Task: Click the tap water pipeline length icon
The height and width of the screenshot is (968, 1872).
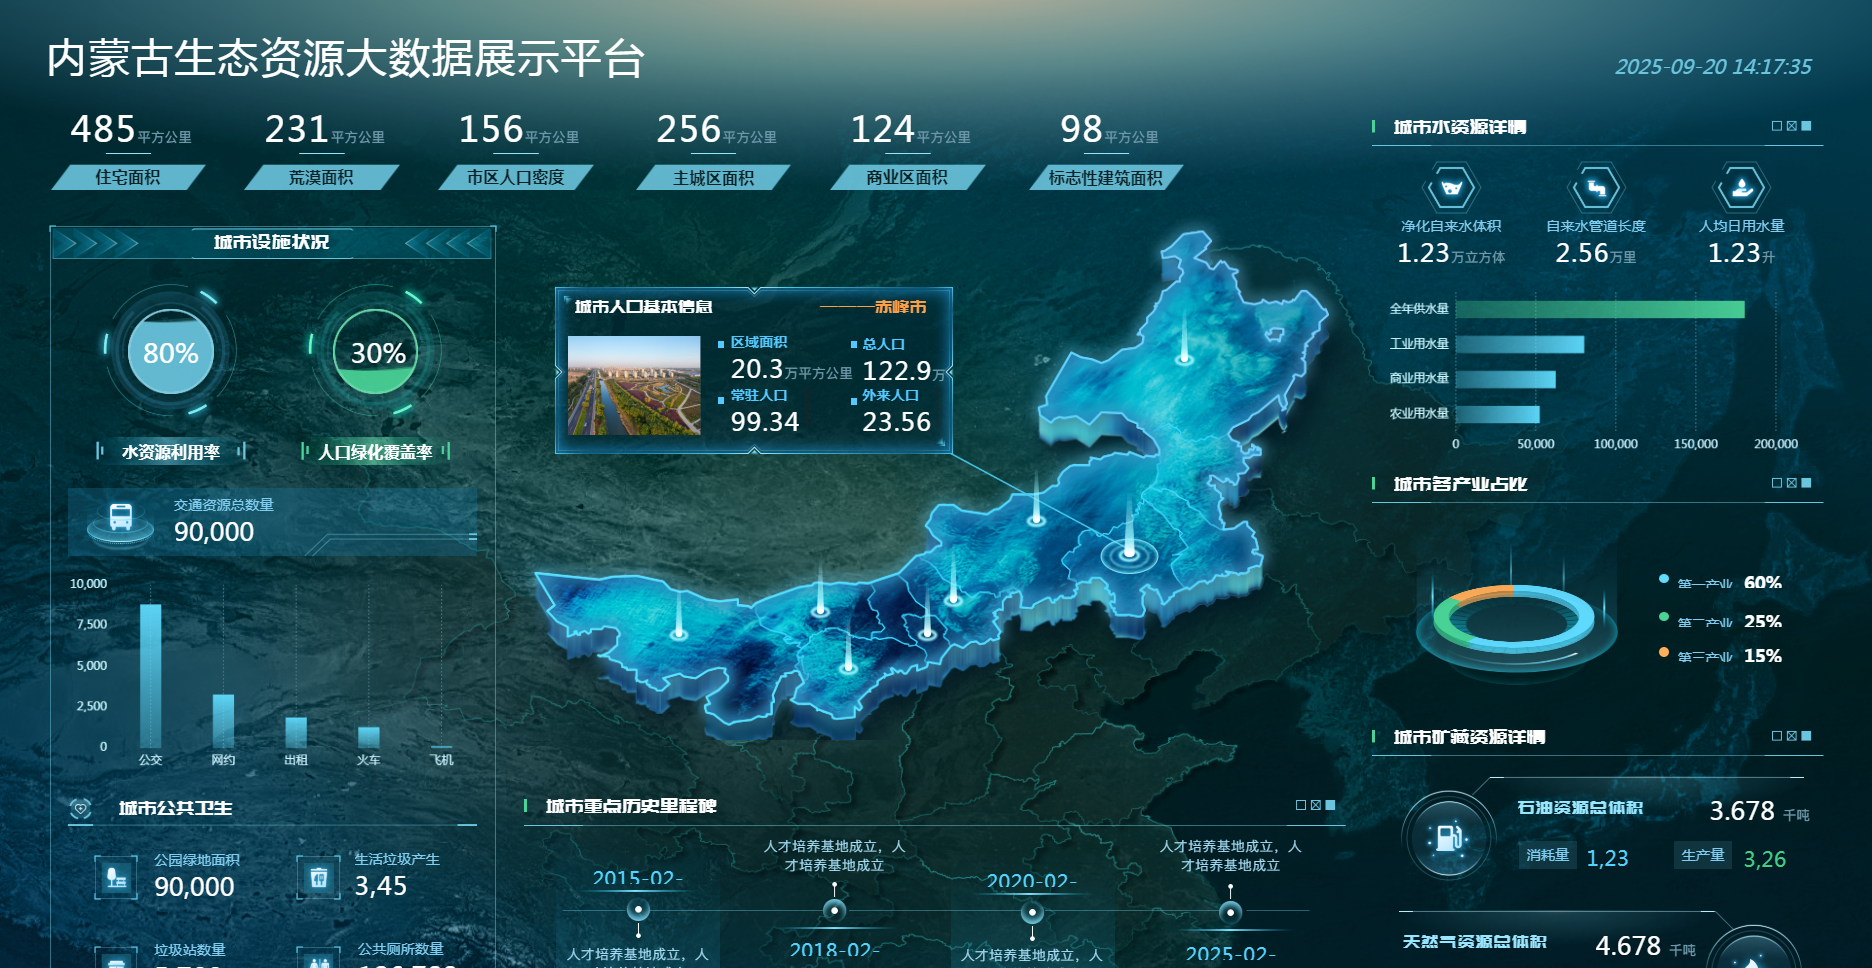Action: point(1596,188)
